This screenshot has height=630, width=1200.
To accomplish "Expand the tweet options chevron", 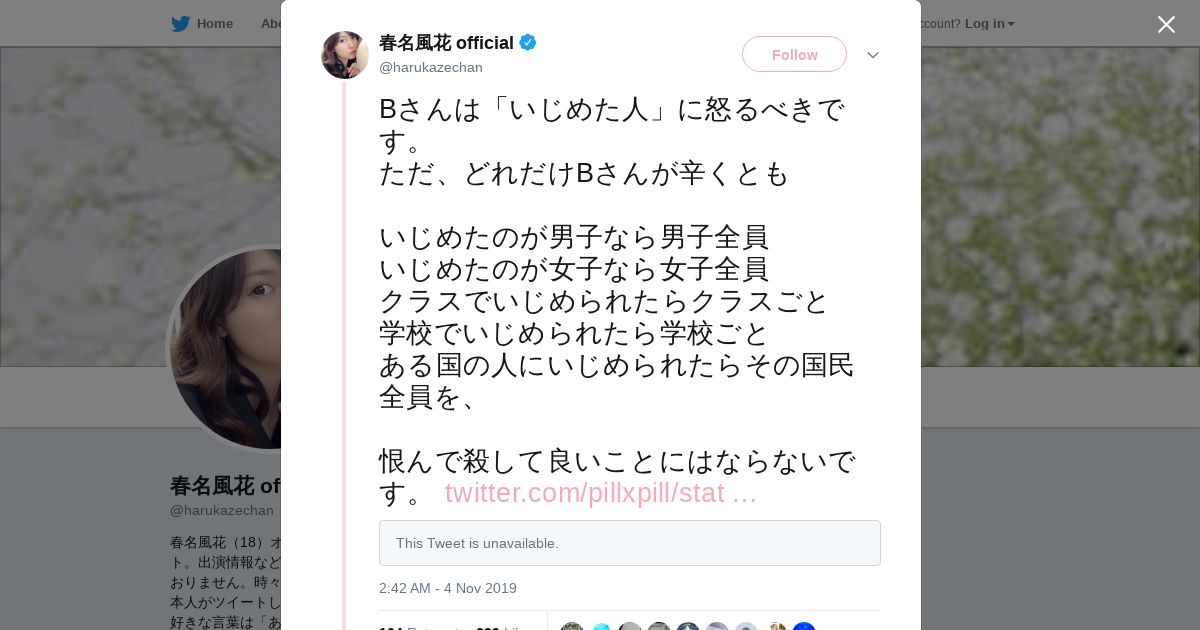I will 873,55.
